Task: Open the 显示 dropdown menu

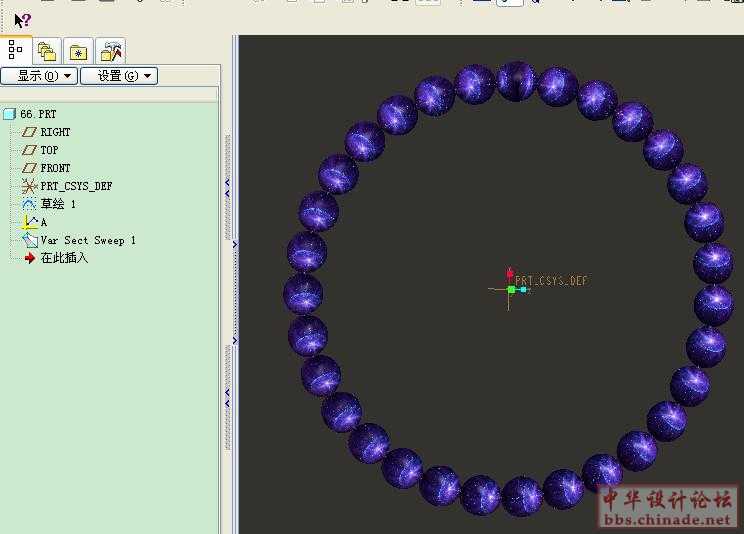Action: [39, 76]
